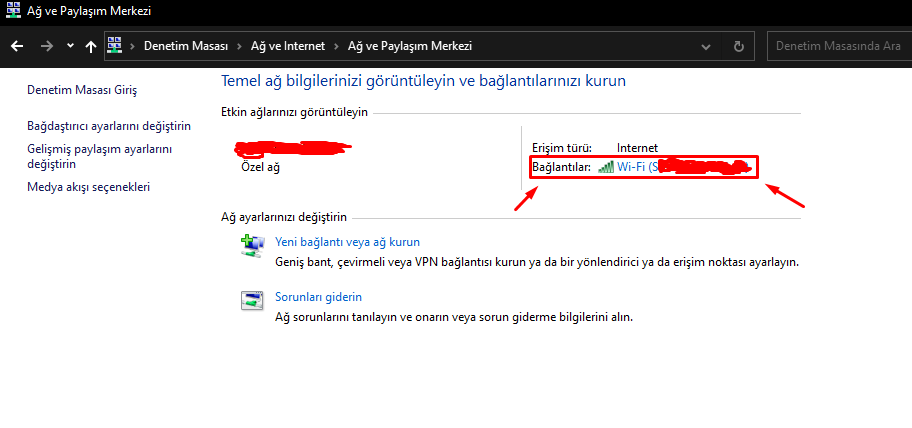
Task: Focus the Denetim Masasında Ara search box
Action: click(839, 47)
